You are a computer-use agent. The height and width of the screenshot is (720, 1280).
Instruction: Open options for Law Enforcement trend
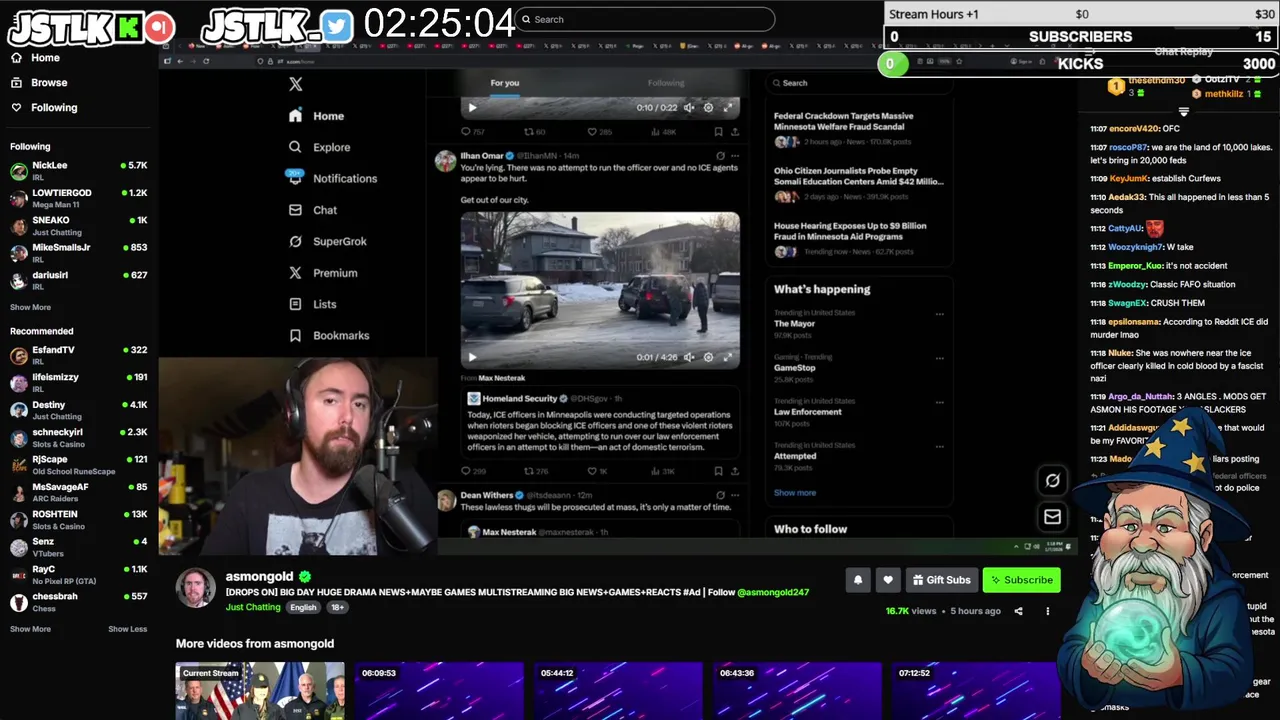(939, 402)
